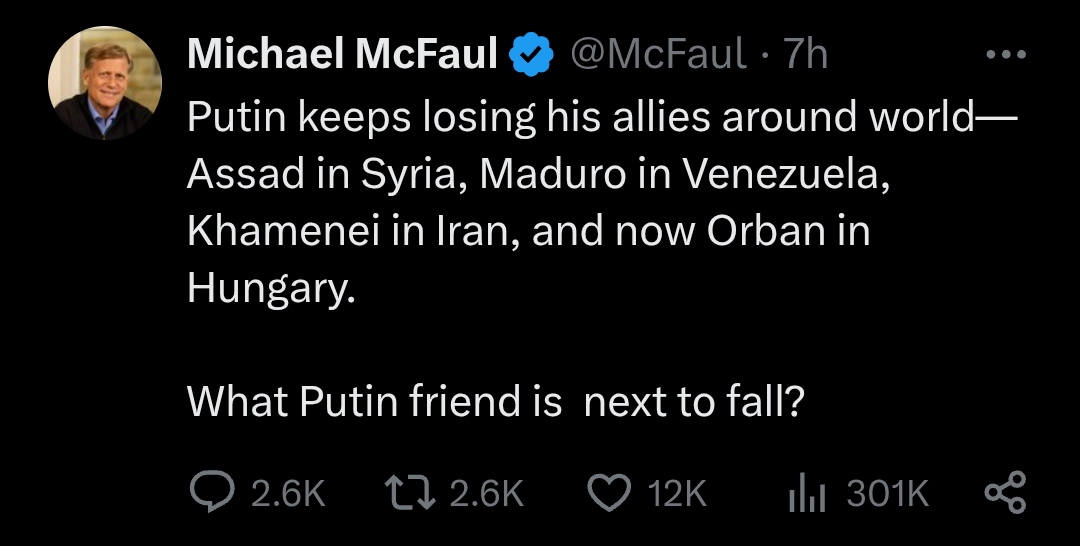Viewport: 1080px width, 546px height.
Task: Click the 'Khamenei in Iran' text line
Action: click(x=528, y=232)
